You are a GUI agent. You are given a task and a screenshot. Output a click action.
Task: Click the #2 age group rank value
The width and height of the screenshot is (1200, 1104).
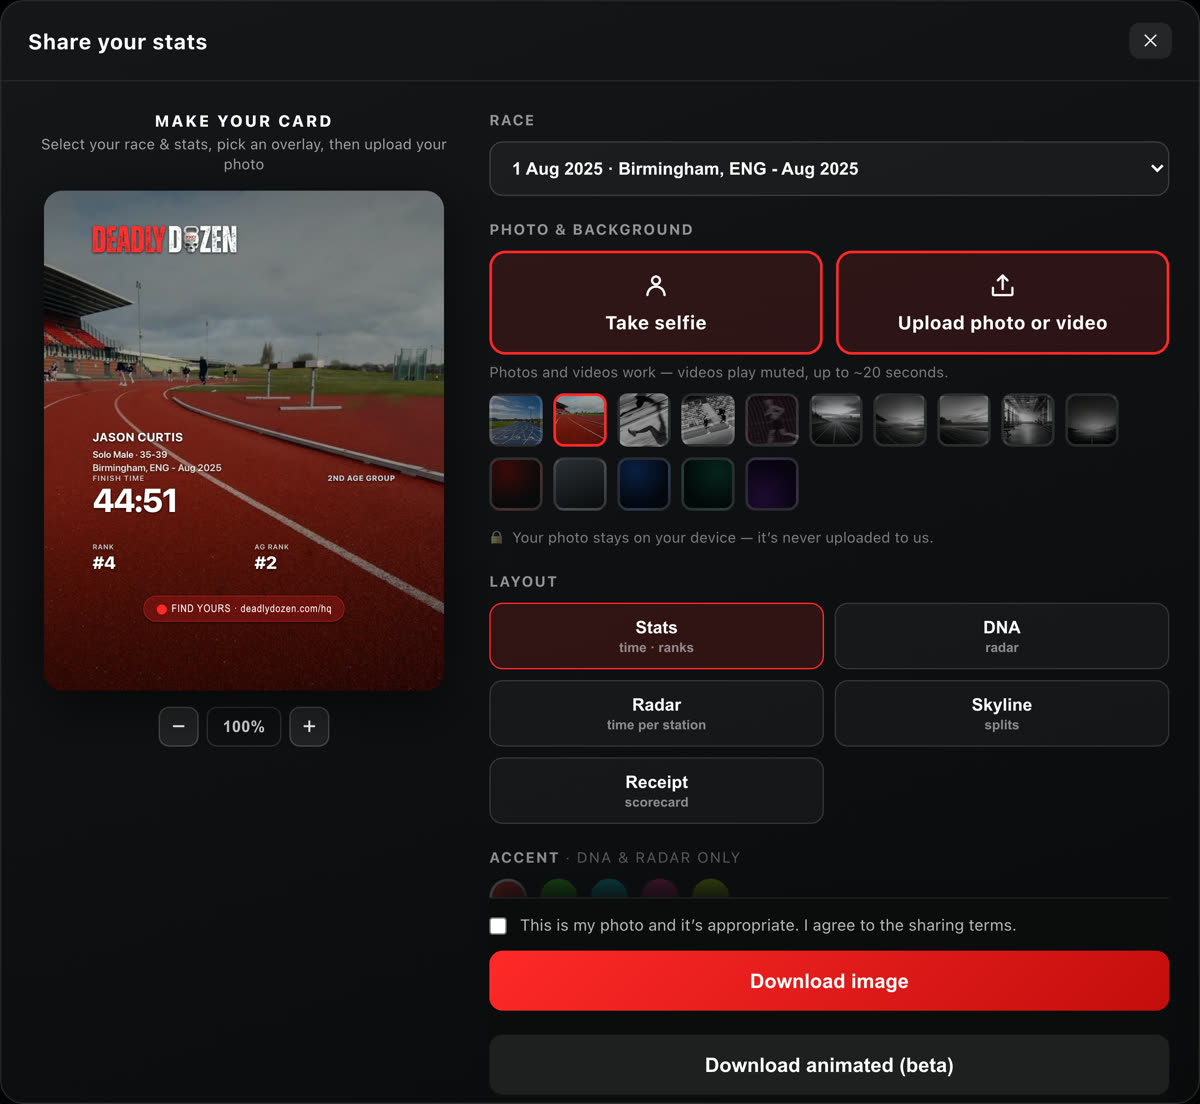click(265, 563)
